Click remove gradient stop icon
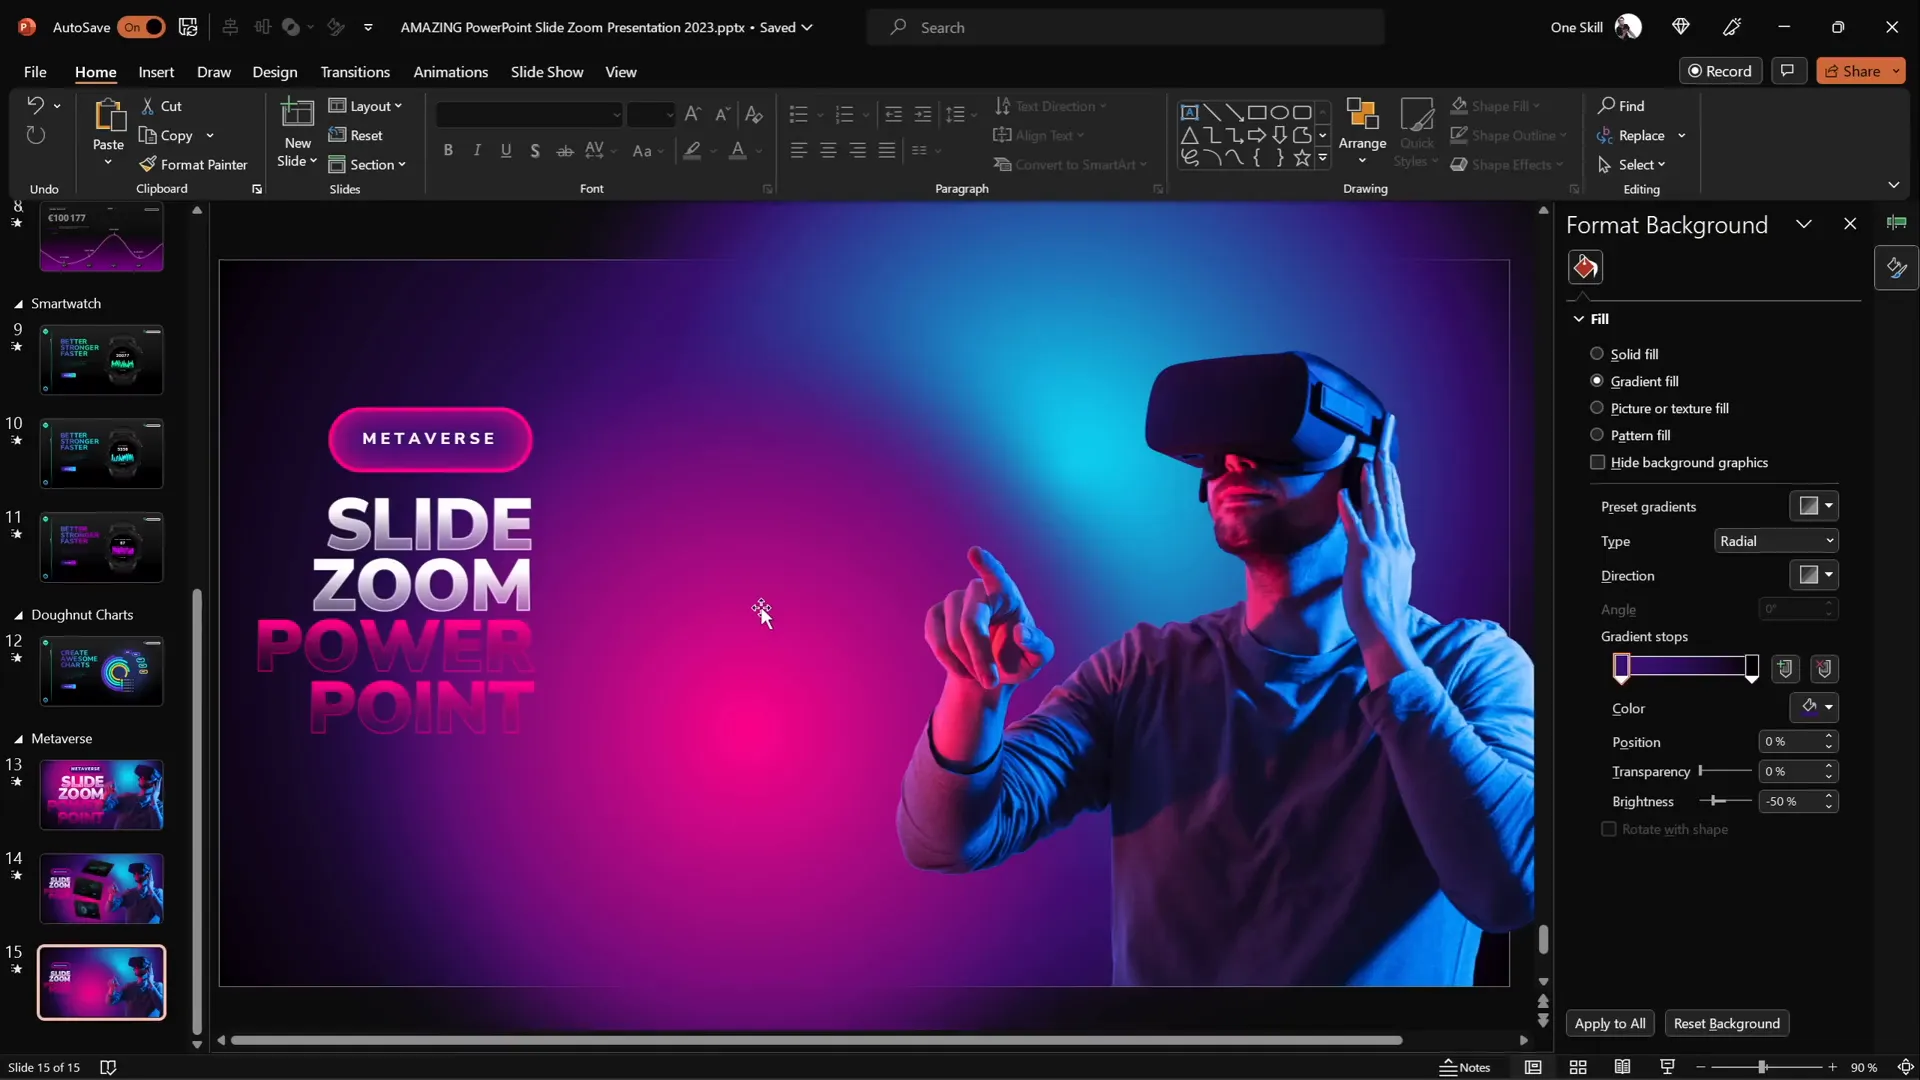Image resolution: width=1920 pixels, height=1080 pixels. point(1824,669)
